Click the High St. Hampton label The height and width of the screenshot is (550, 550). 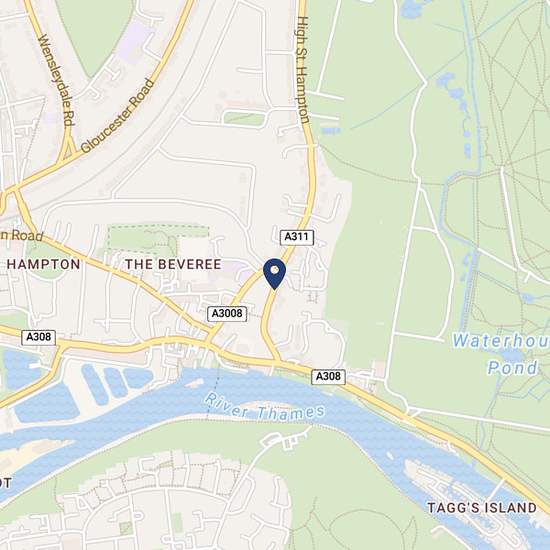coord(302,70)
